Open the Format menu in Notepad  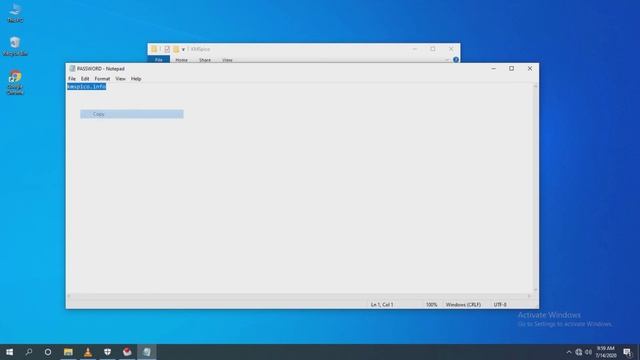102,79
